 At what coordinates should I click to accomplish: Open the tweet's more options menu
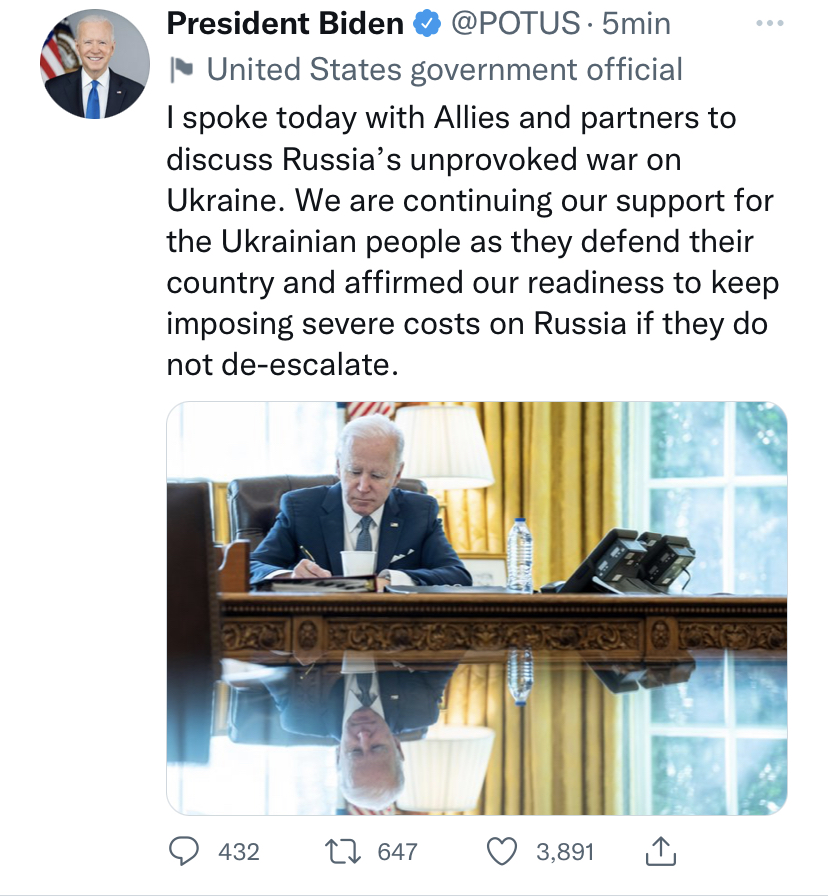(770, 24)
